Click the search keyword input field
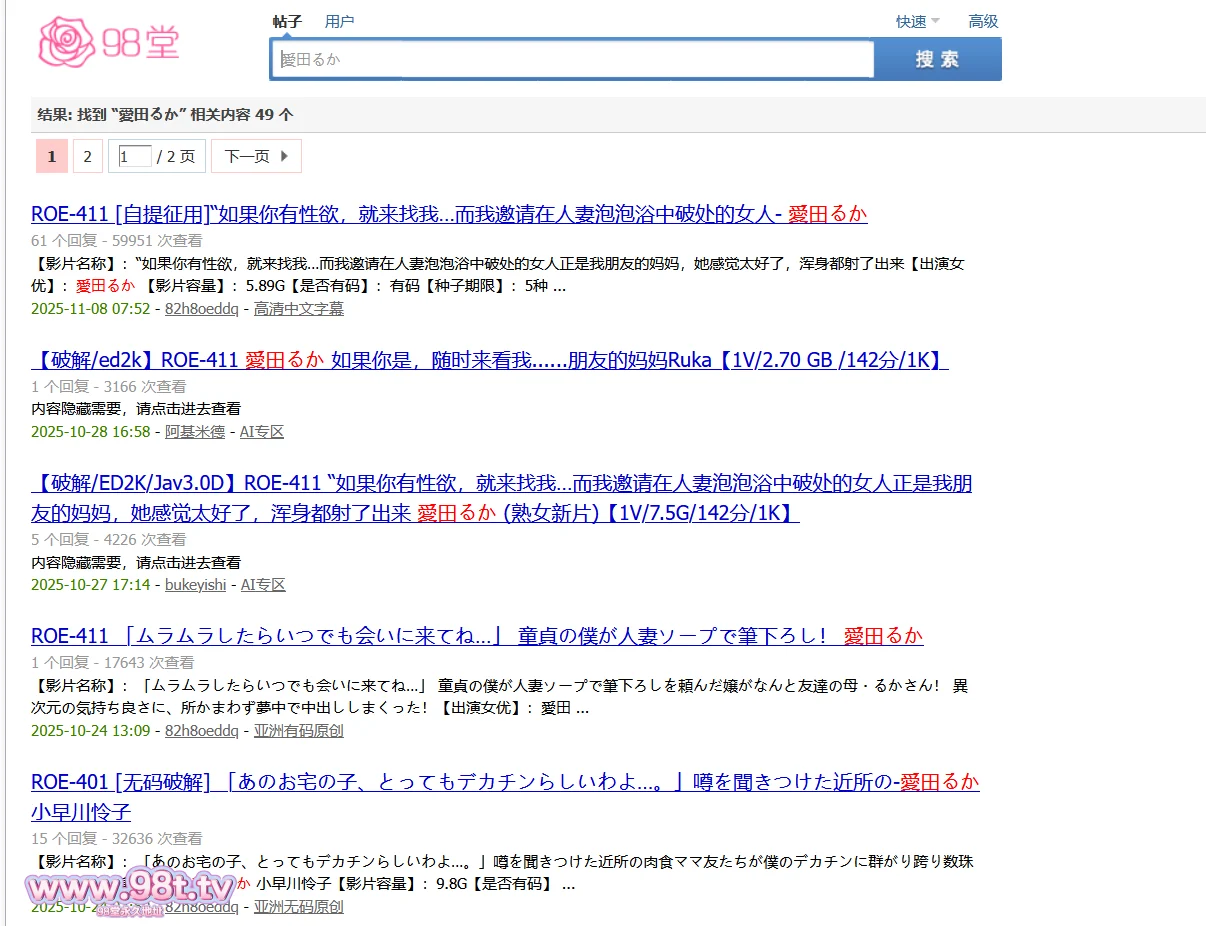The width and height of the screenshot is (1206, 926). pos(575,59)
